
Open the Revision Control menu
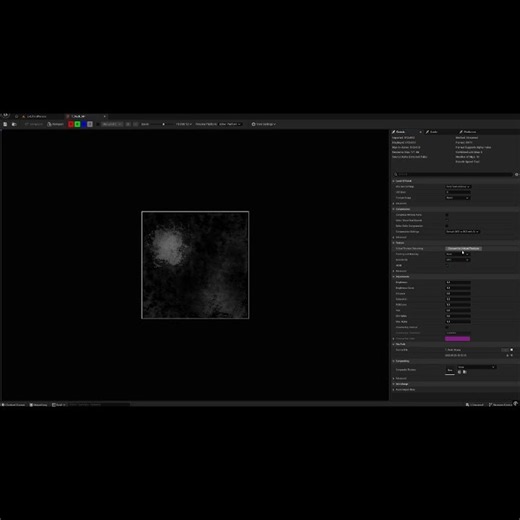point(500,405)
